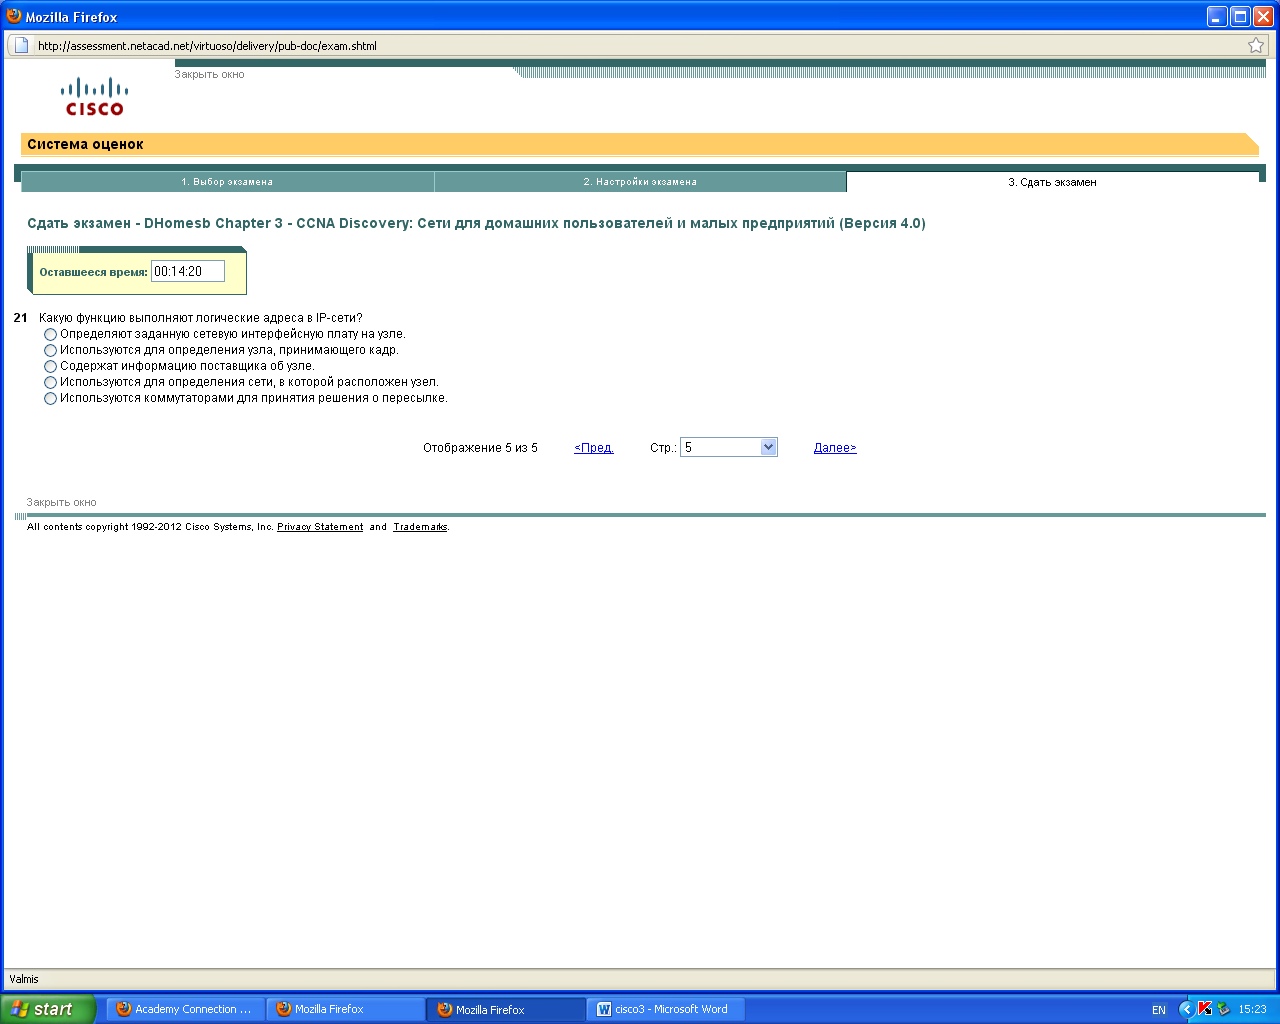This screenshot has height=1024, width=1280.
Task: Close the Firefox window
Action: 1263,17
